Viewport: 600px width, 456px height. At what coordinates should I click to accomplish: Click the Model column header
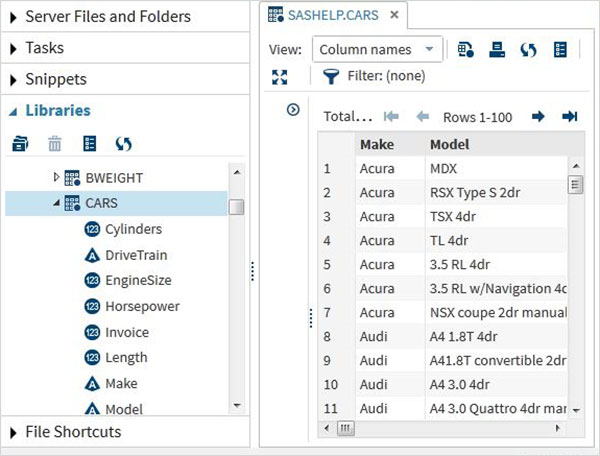pyautogui.click(x=449, y=144)
